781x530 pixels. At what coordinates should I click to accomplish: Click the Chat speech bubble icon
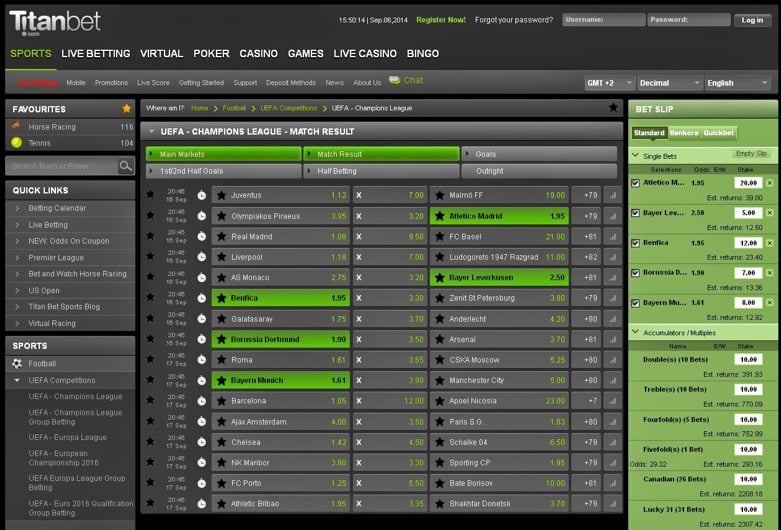point(394,80)
